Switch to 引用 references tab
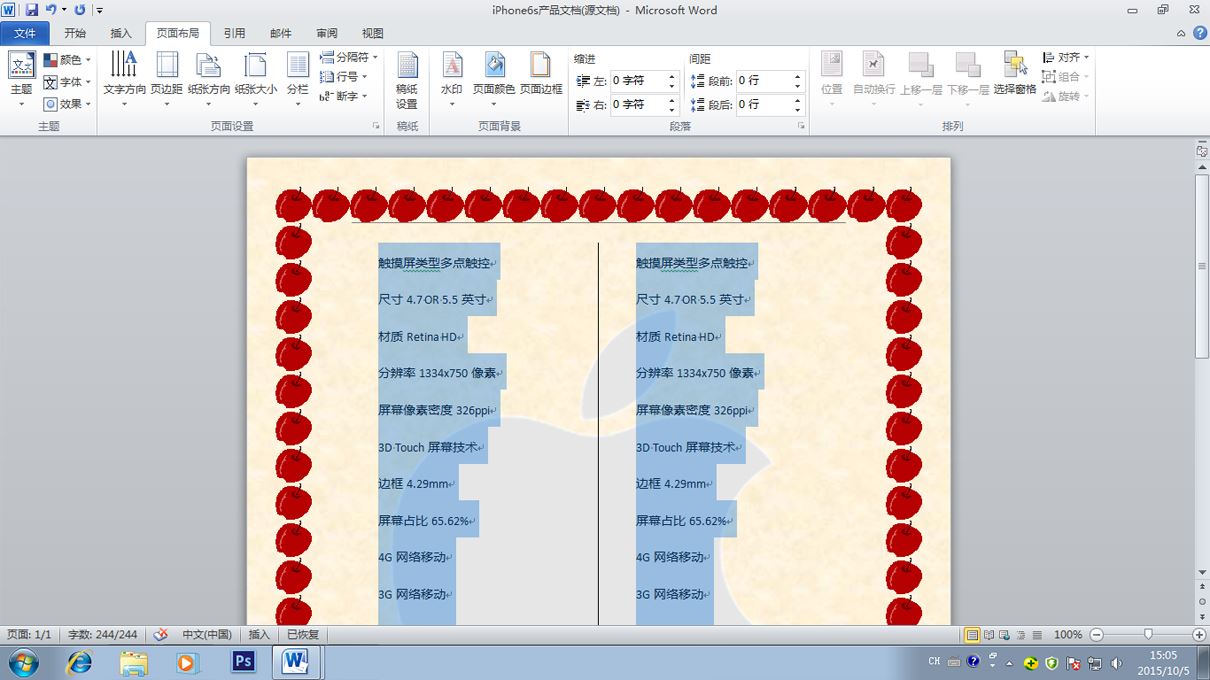Image resolution: width=1210 pixels, height=680 pixels. click(x=234, y=33)
